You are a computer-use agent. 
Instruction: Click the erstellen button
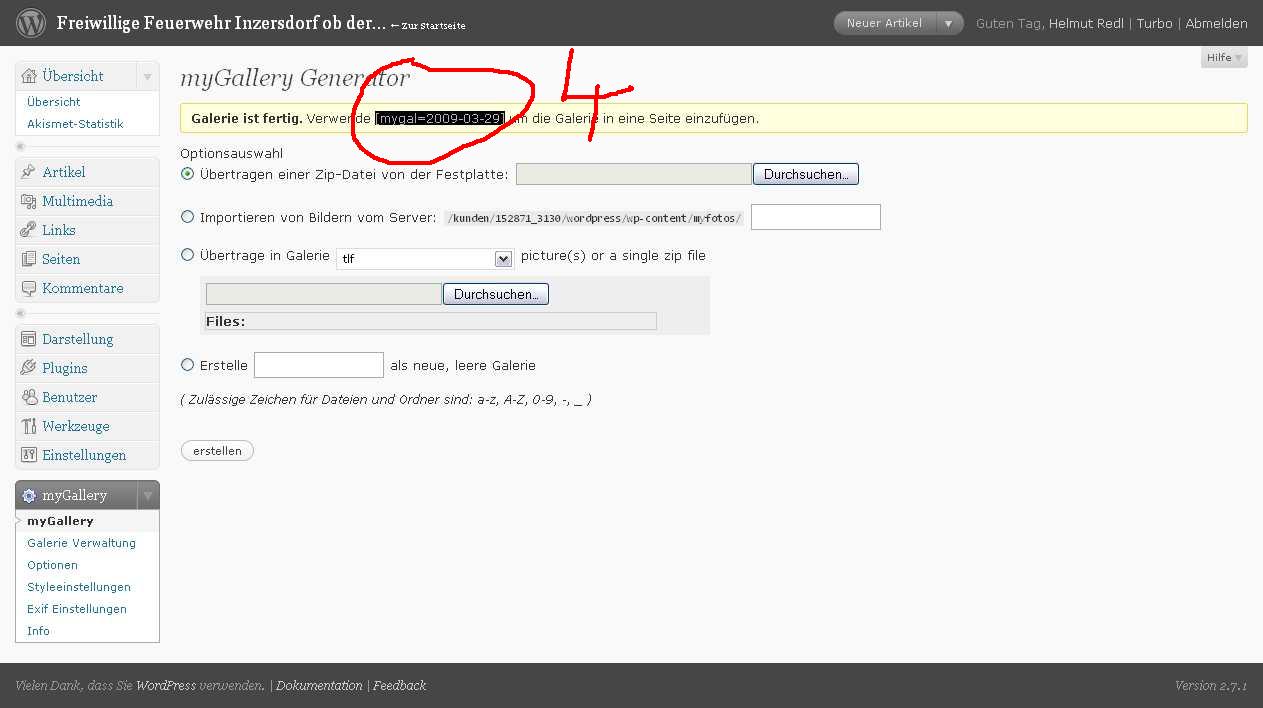[x=217, y=451]
